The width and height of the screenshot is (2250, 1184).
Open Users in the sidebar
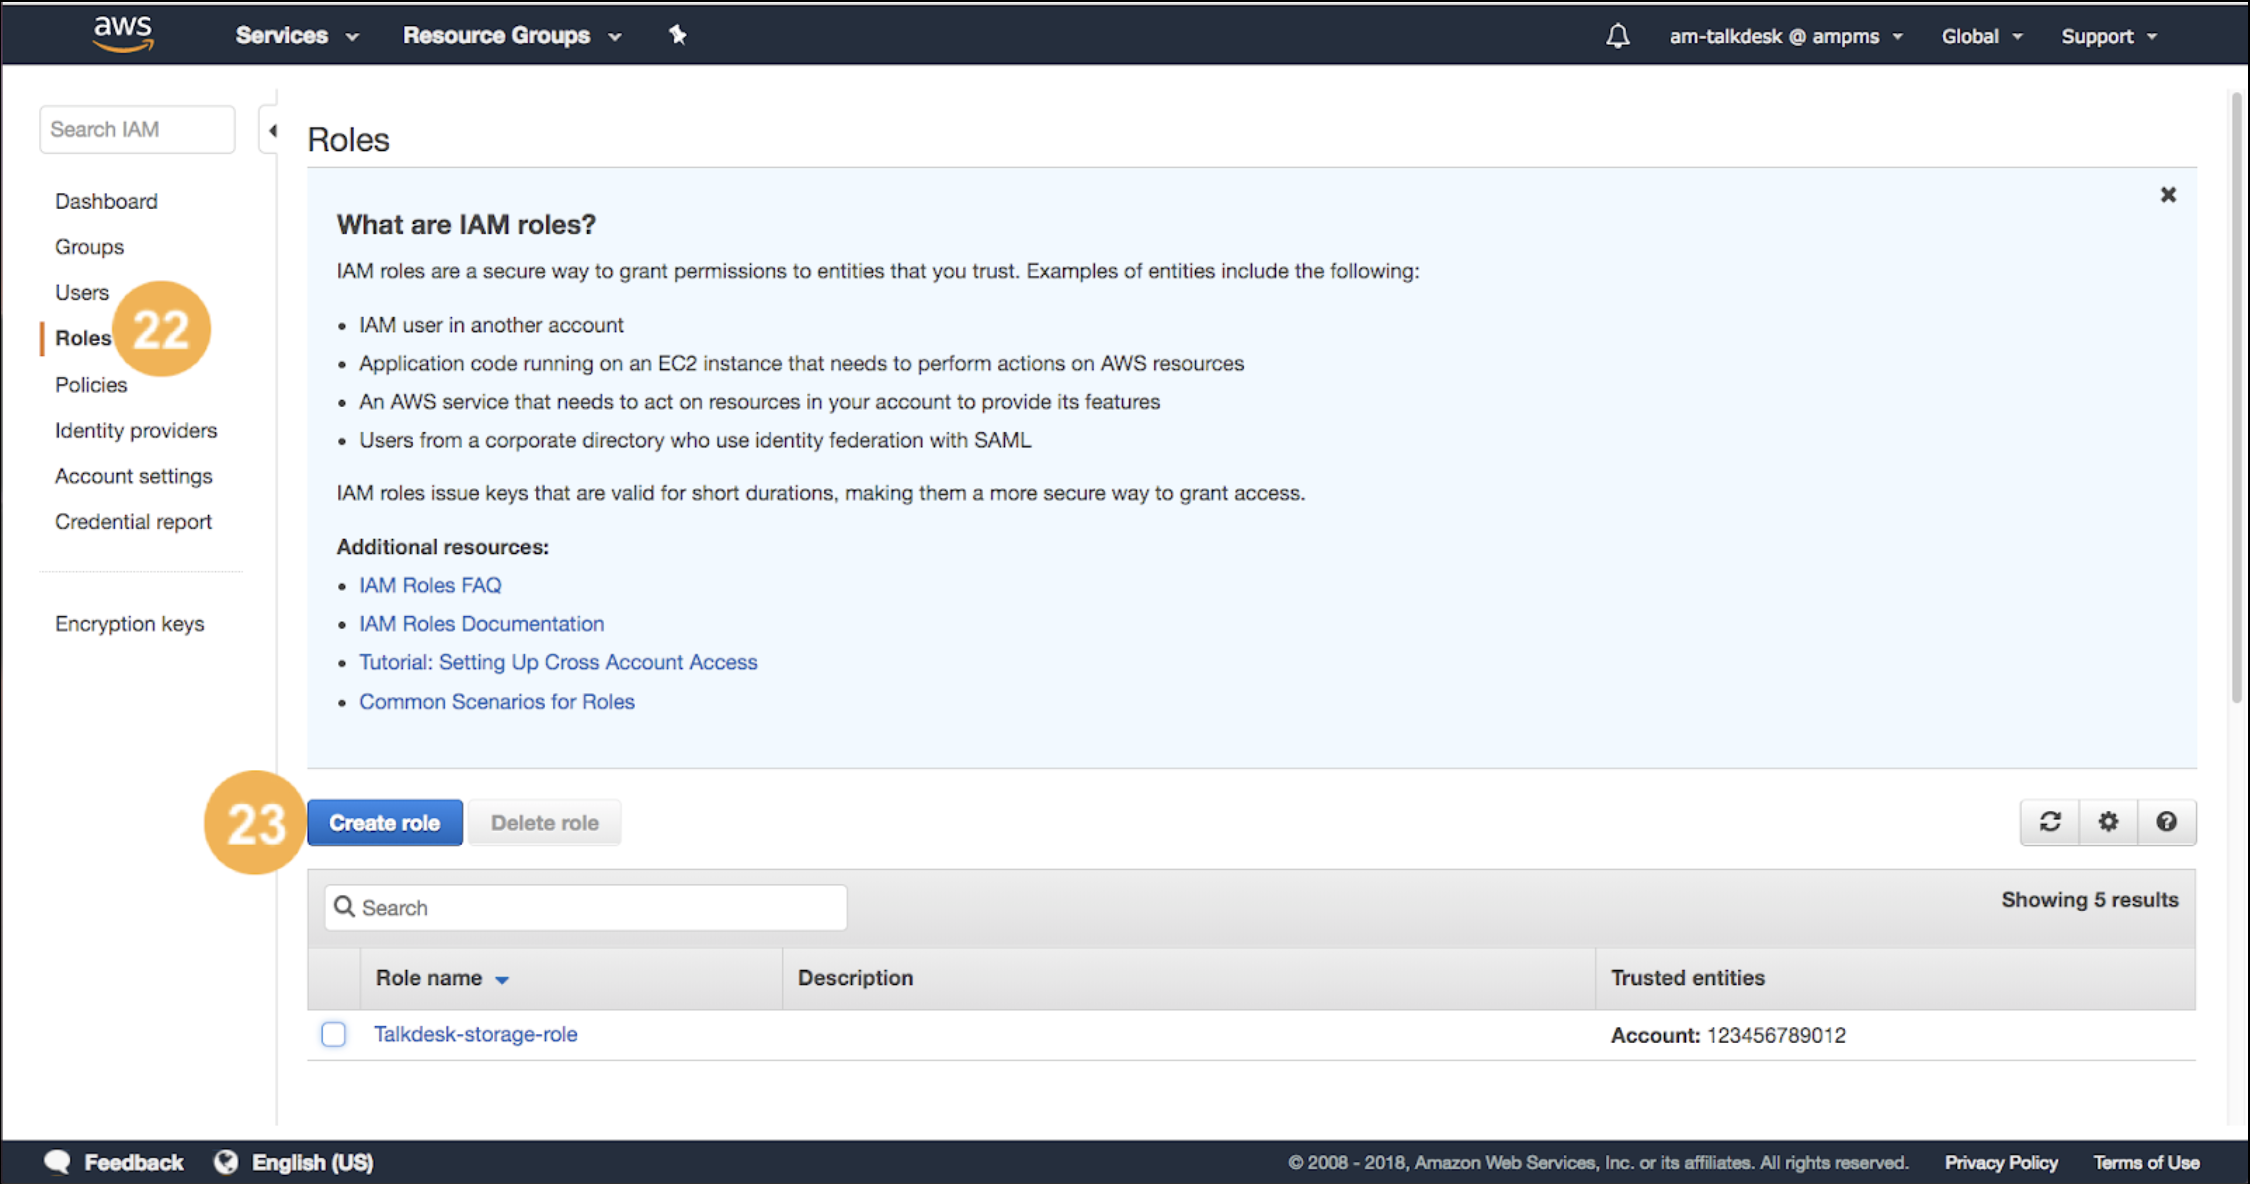click(82, 292)
